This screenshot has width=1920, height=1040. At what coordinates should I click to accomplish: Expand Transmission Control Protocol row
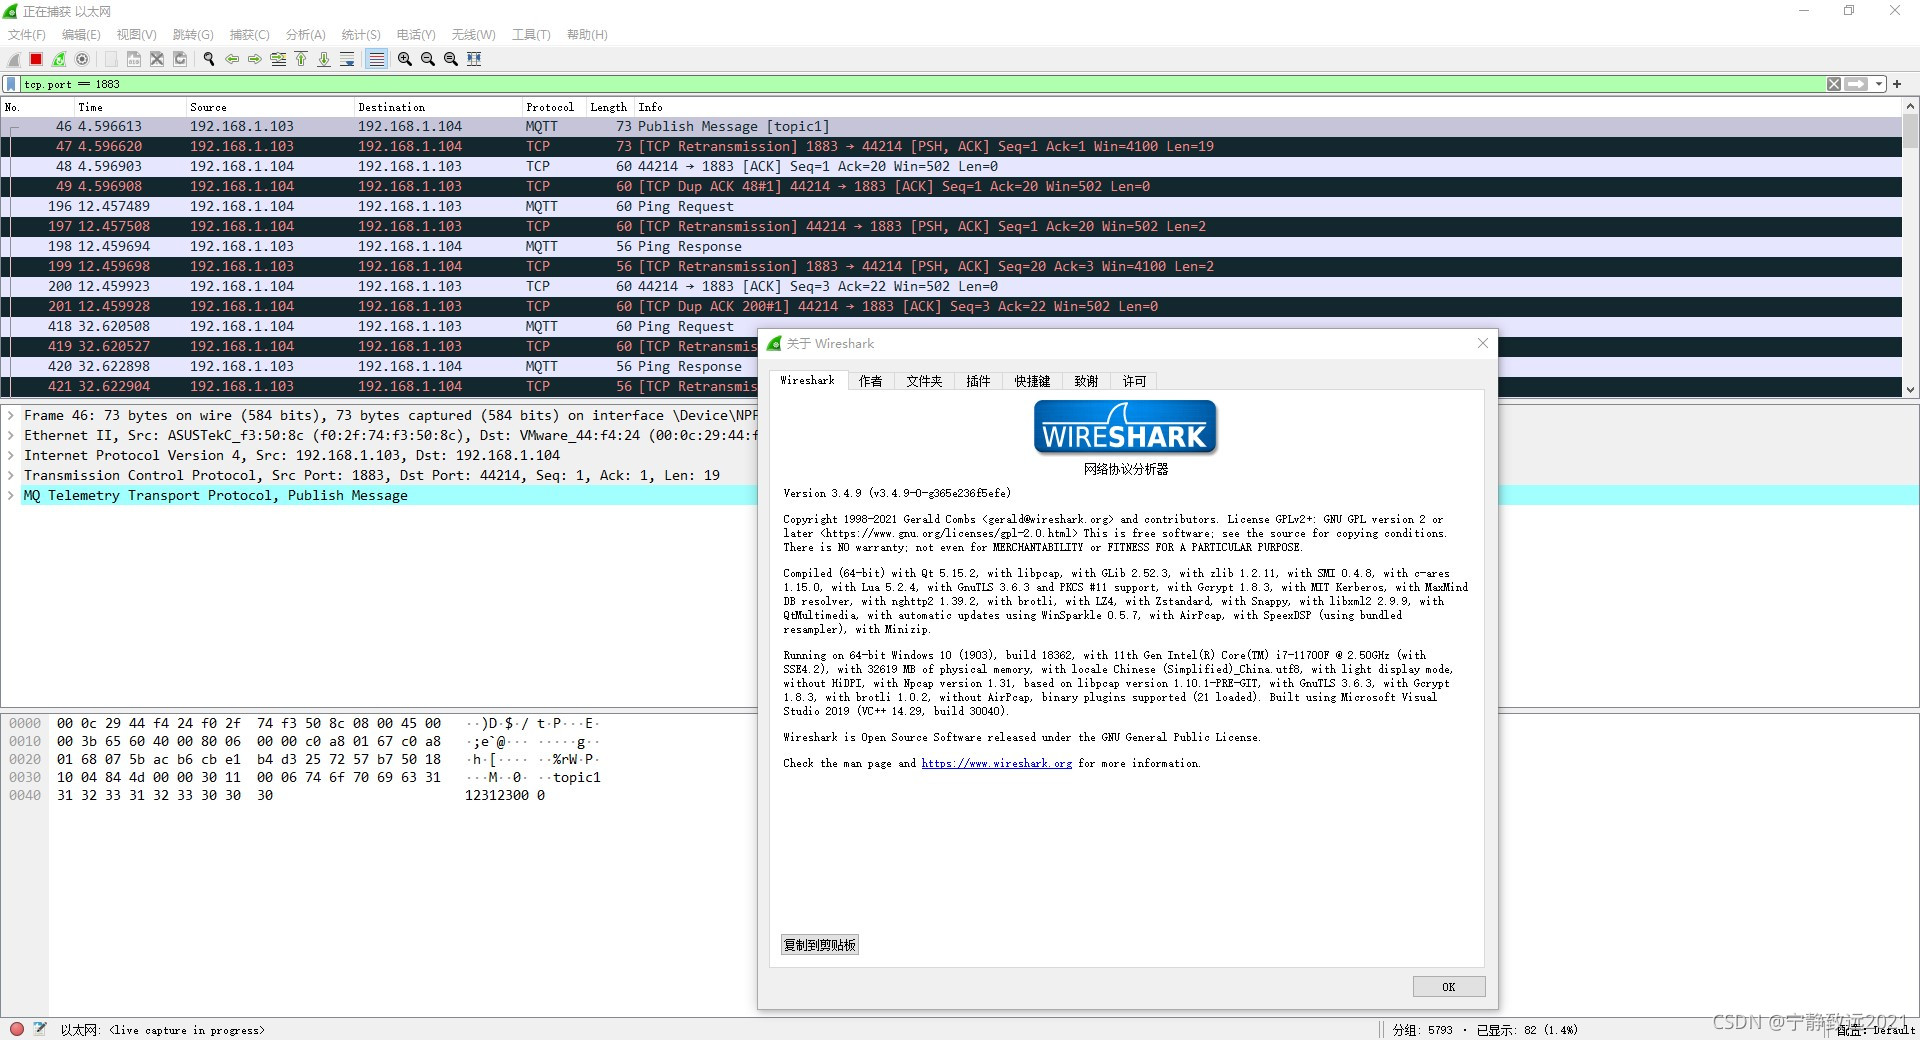pos(11,475)
